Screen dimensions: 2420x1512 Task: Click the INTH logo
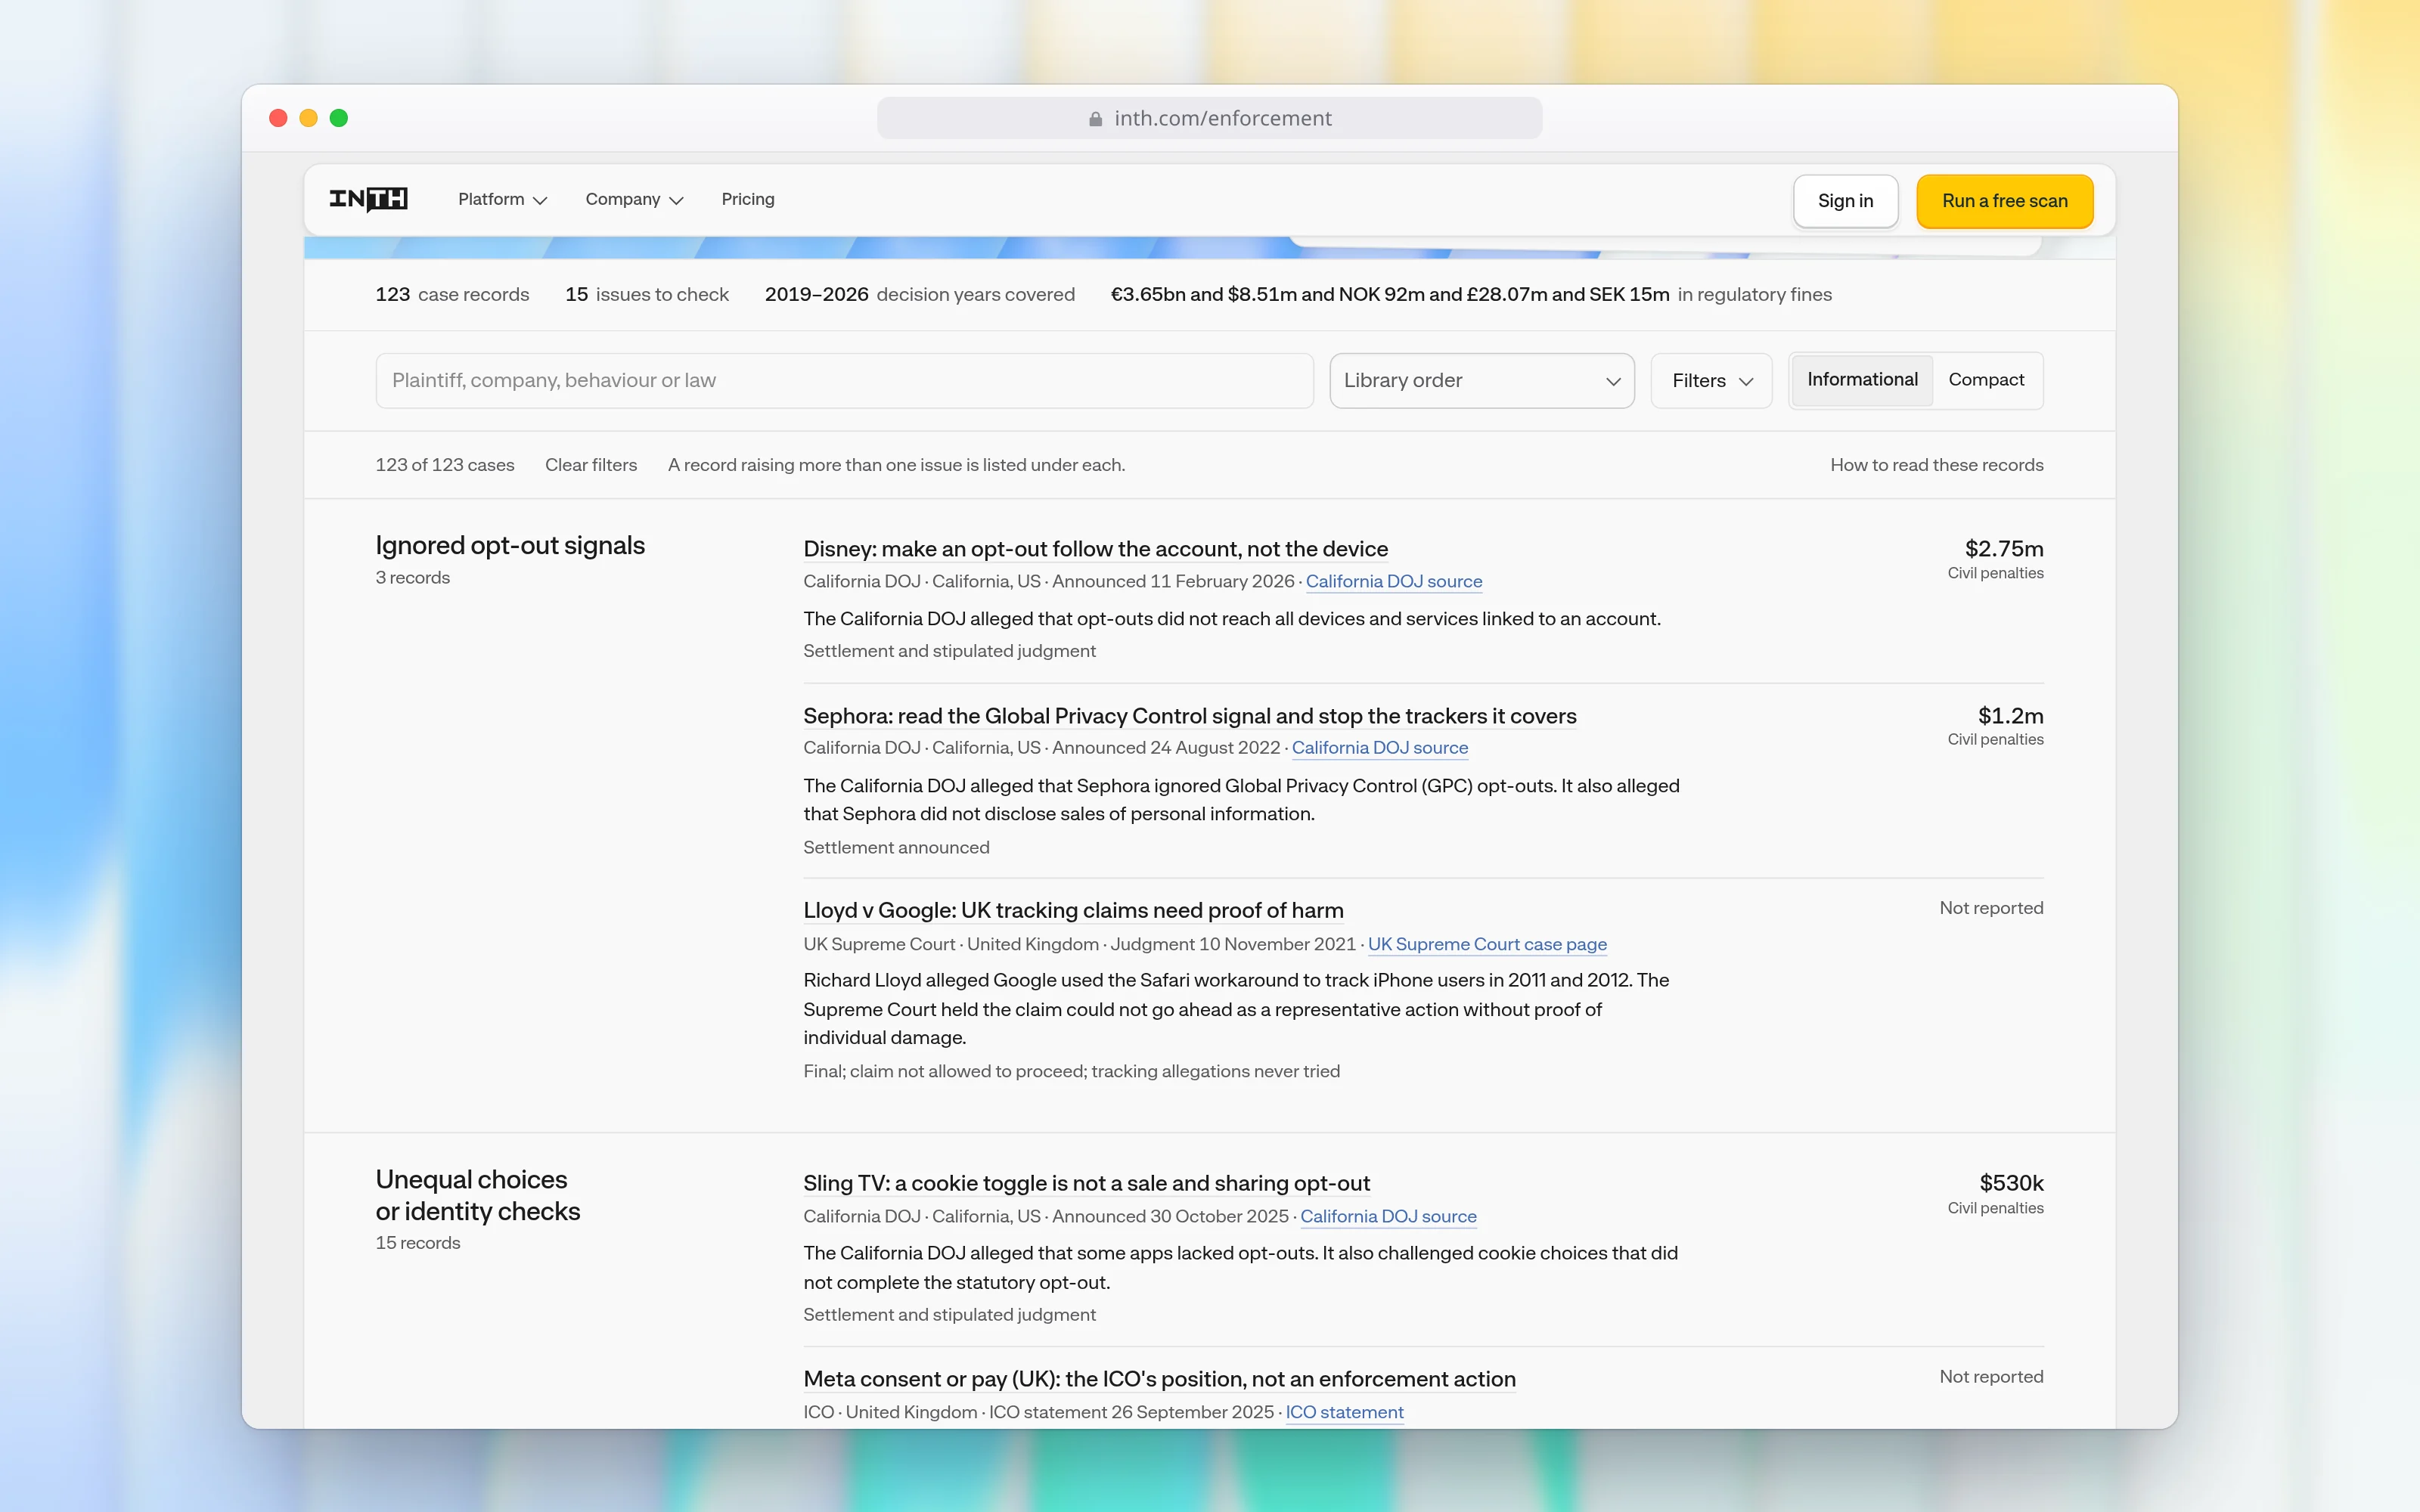(x=368, y=199)
